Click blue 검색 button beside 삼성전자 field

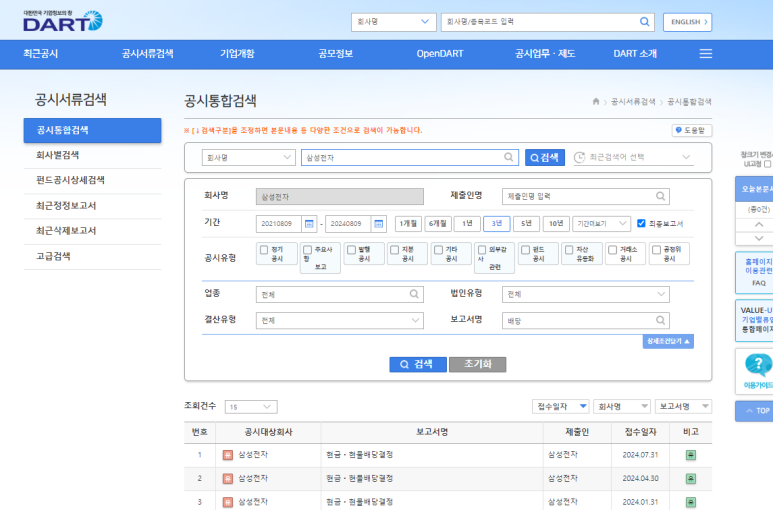(545, 158)
